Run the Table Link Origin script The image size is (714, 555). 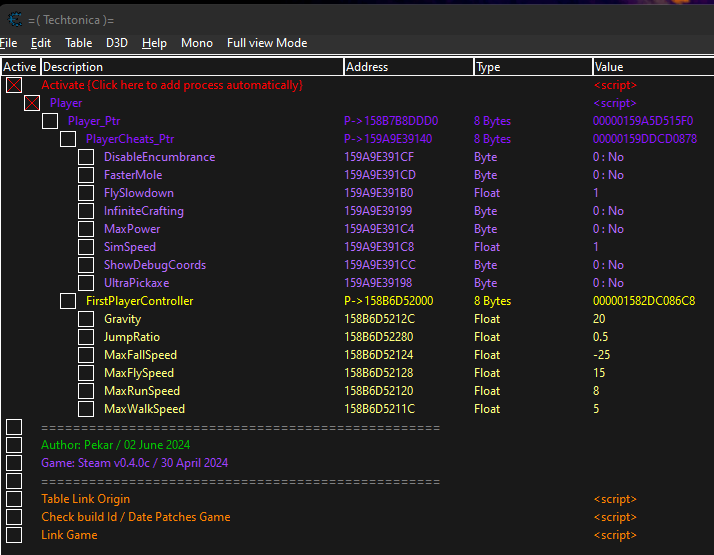[85, 499]
